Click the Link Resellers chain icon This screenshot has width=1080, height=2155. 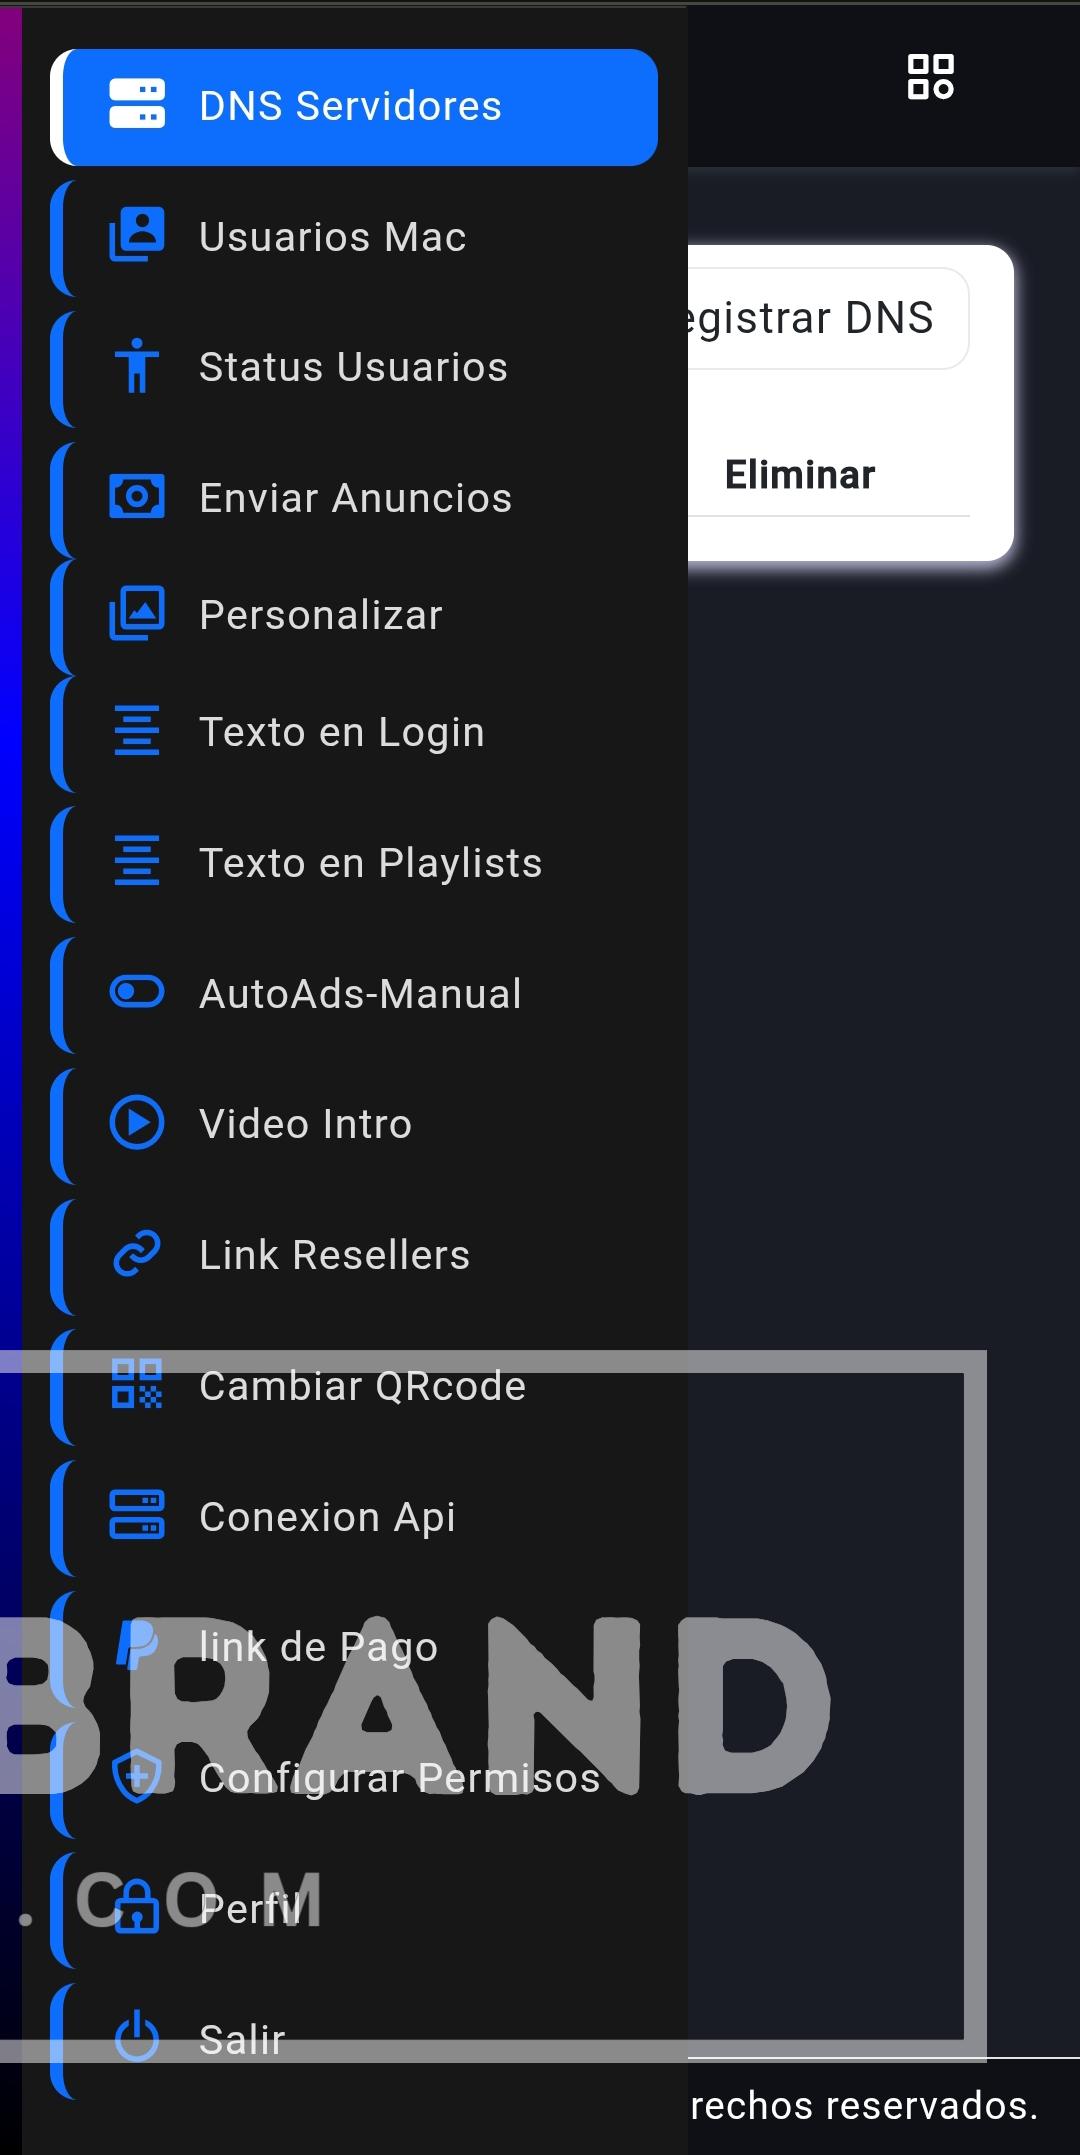click(137, 1254)
